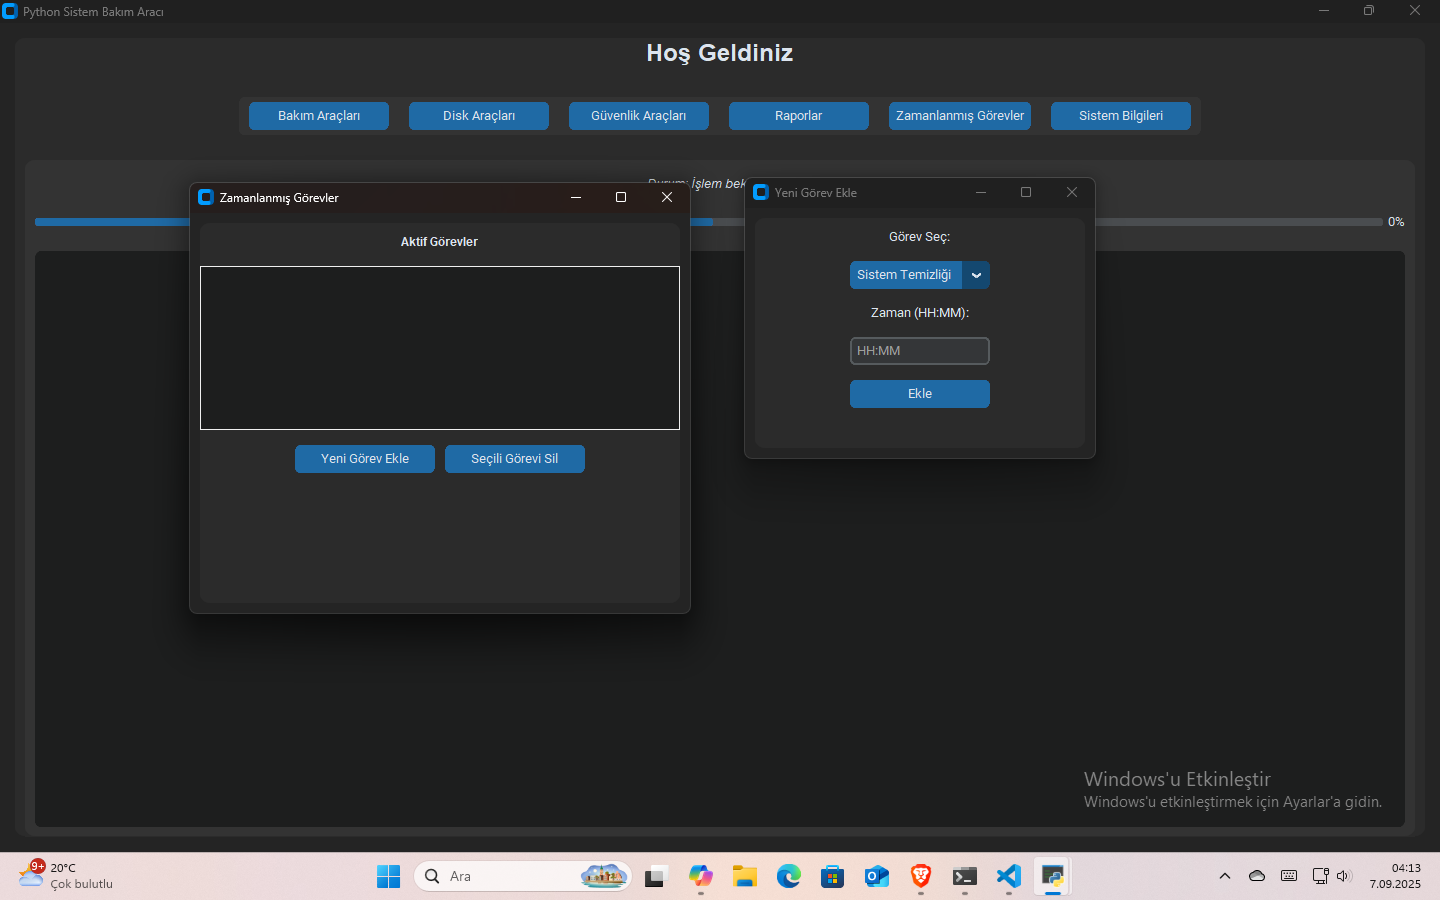Minimize the Zamanlanmış Görevler window

(576, 197)
